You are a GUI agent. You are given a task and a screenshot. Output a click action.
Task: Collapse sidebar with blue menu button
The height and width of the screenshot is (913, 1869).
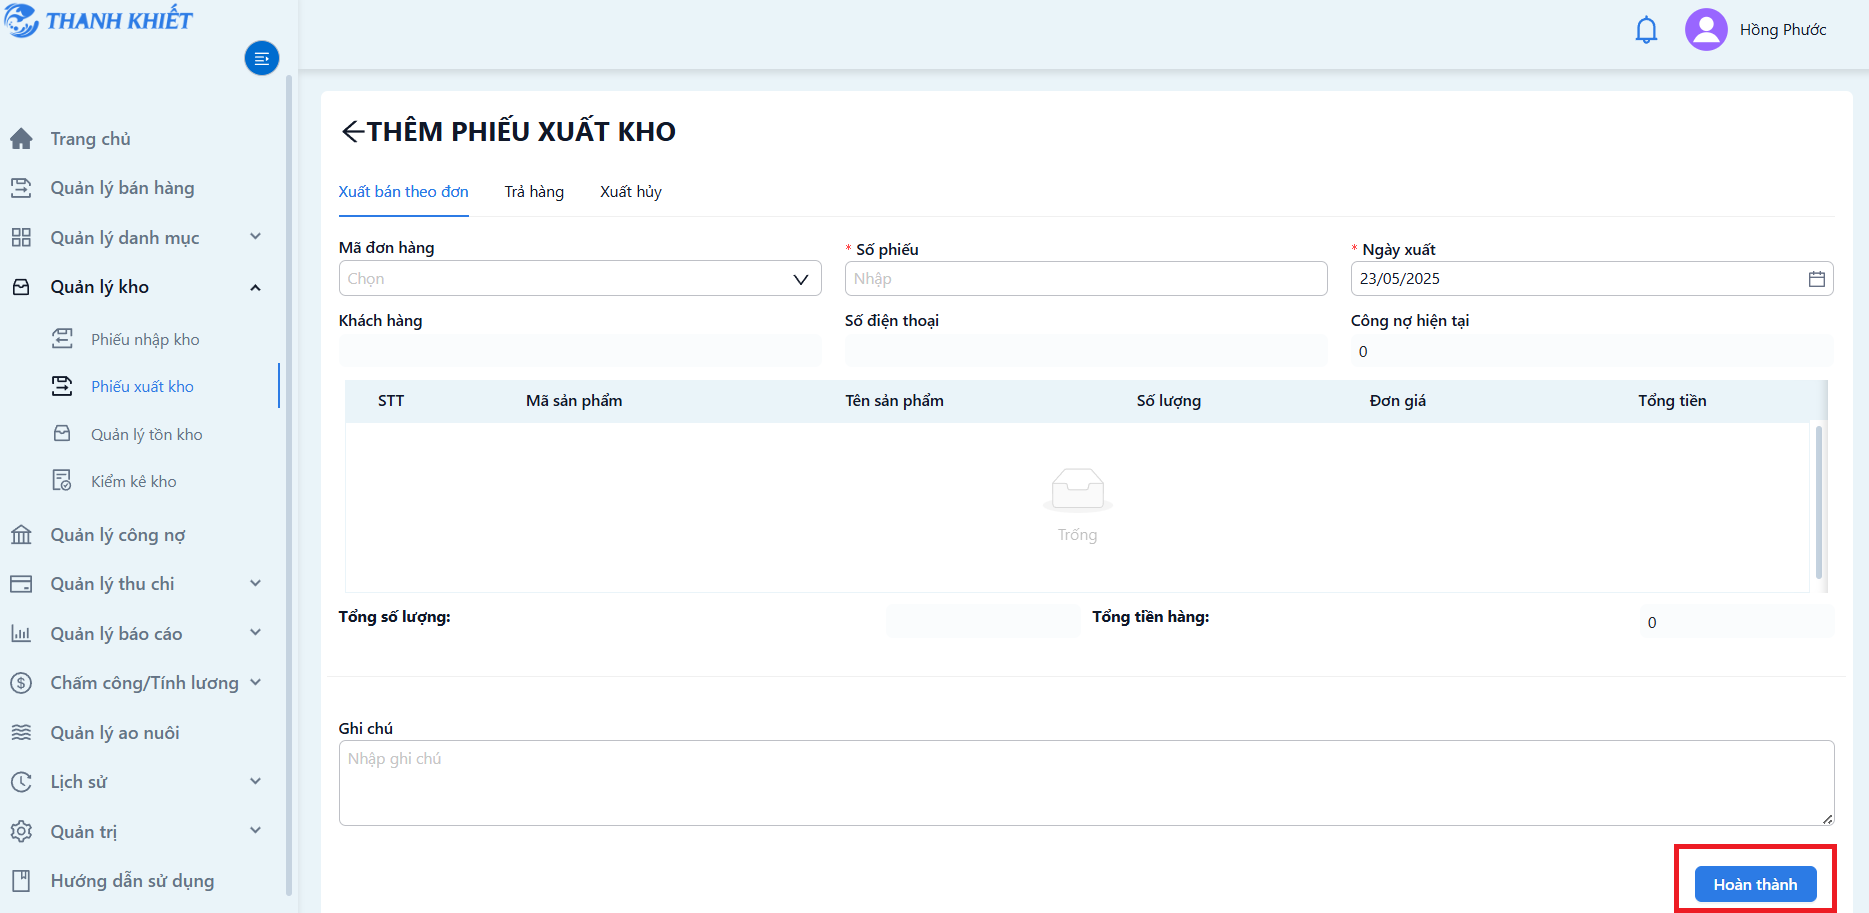click(x=262, y=59)
